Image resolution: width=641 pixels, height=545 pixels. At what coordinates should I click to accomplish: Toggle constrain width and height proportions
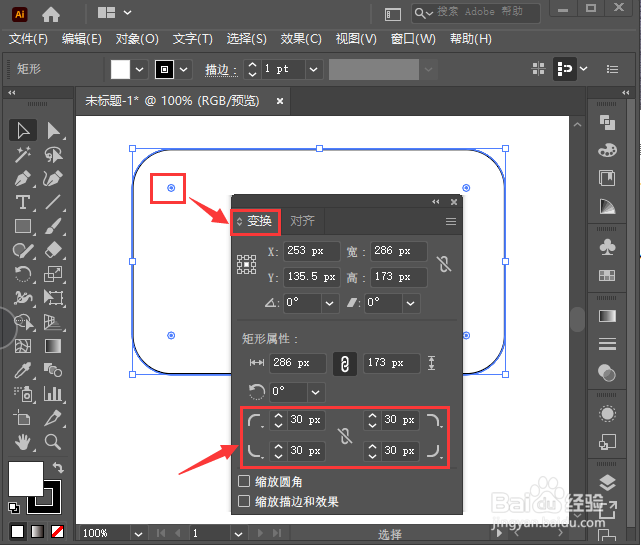point(444,264)
